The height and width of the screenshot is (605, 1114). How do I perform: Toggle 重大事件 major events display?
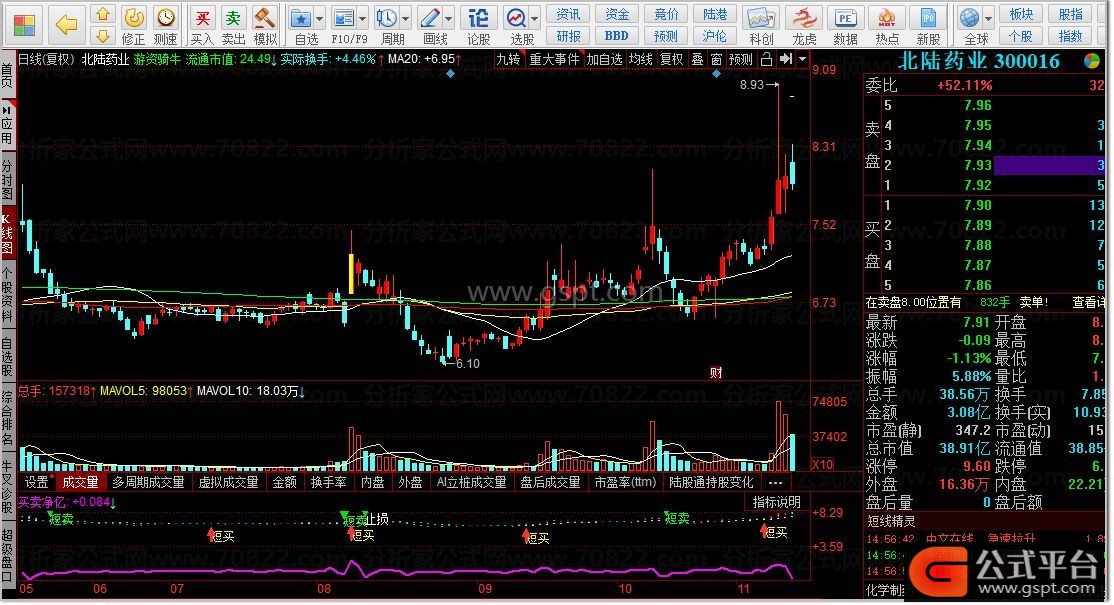[x=554, y=60]
